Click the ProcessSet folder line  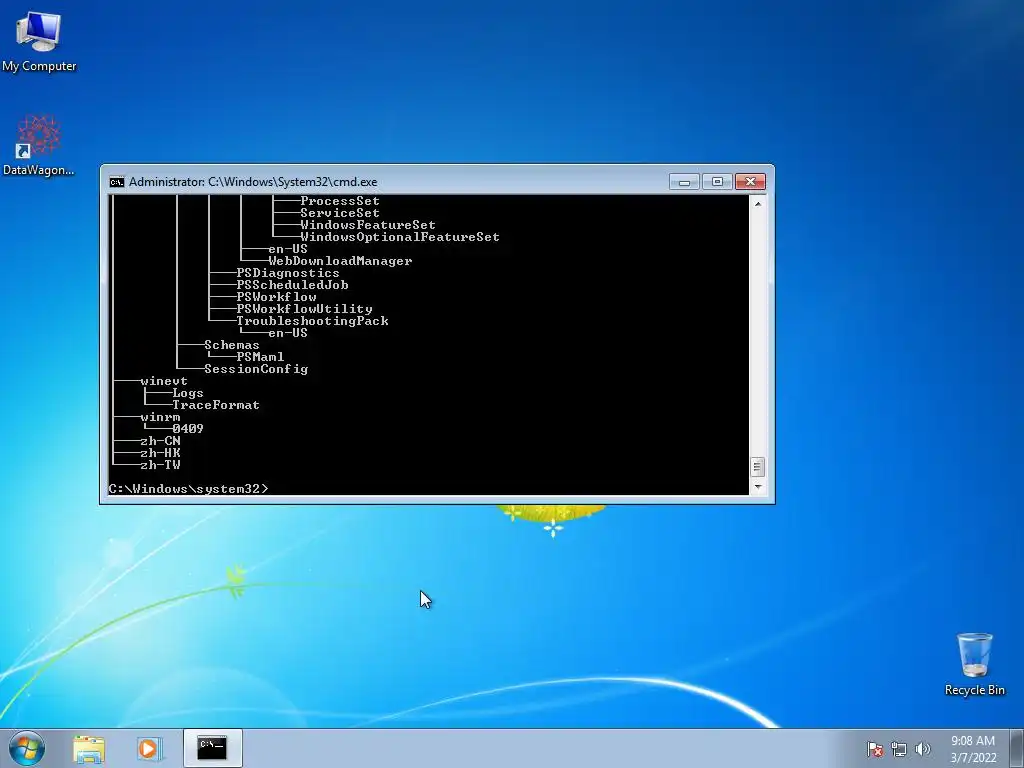pyautogui.click(x=340, y=201)
